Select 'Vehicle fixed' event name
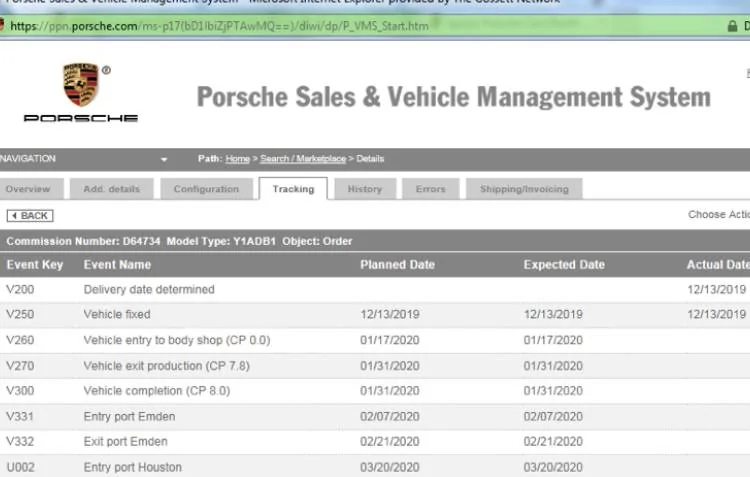Image resolution: width=750 pixels, height=477 pixels. coord(117,314)
